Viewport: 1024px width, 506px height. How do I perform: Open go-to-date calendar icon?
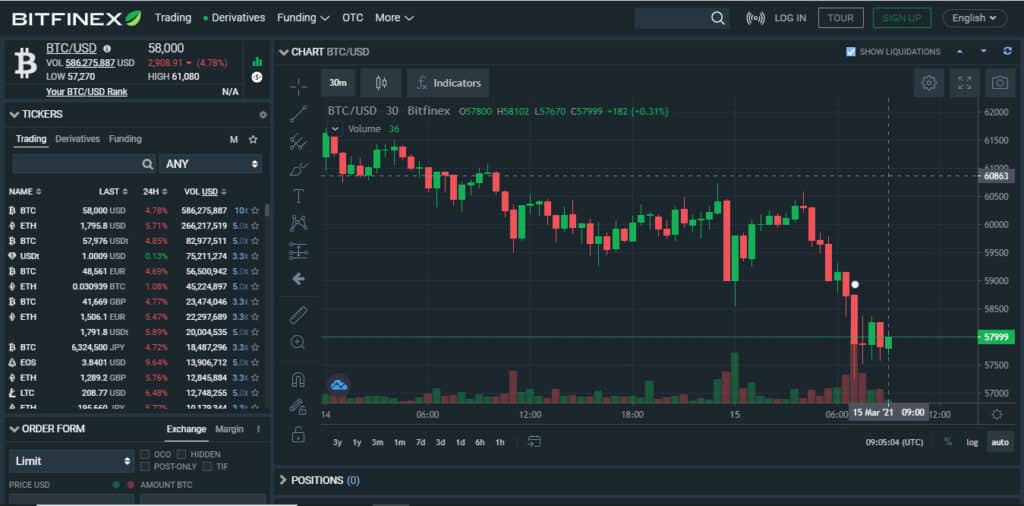(534, 442)
